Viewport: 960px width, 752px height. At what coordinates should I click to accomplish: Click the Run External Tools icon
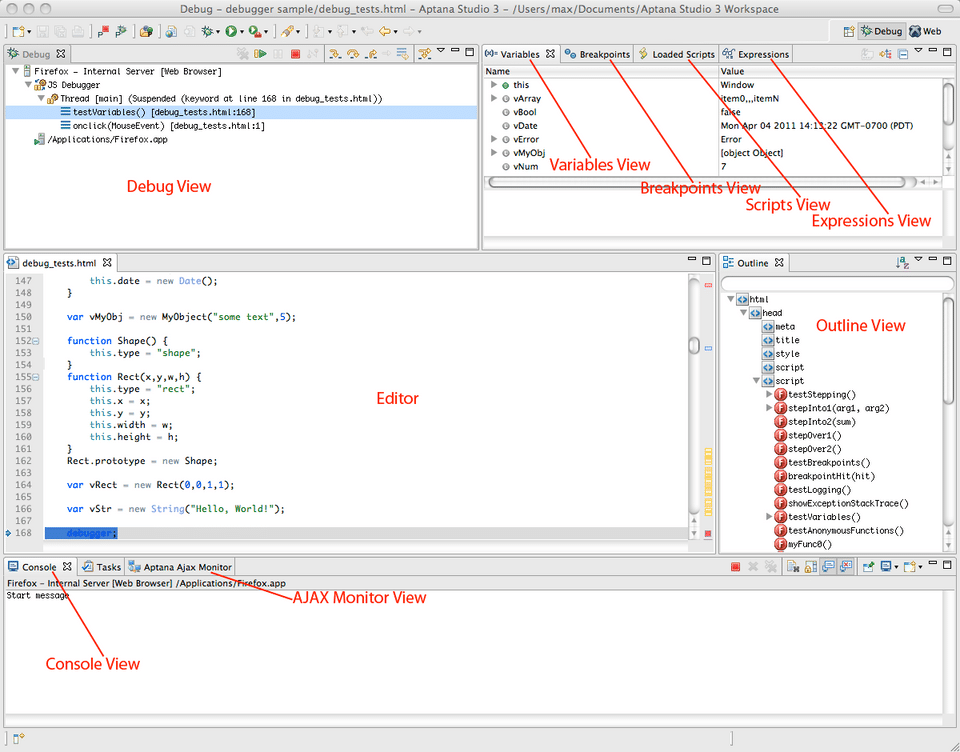pos(254,31)
